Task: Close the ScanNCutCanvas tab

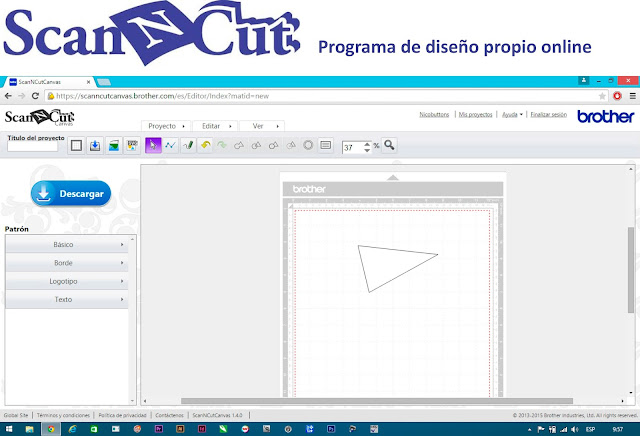Action: pos(89,82)
